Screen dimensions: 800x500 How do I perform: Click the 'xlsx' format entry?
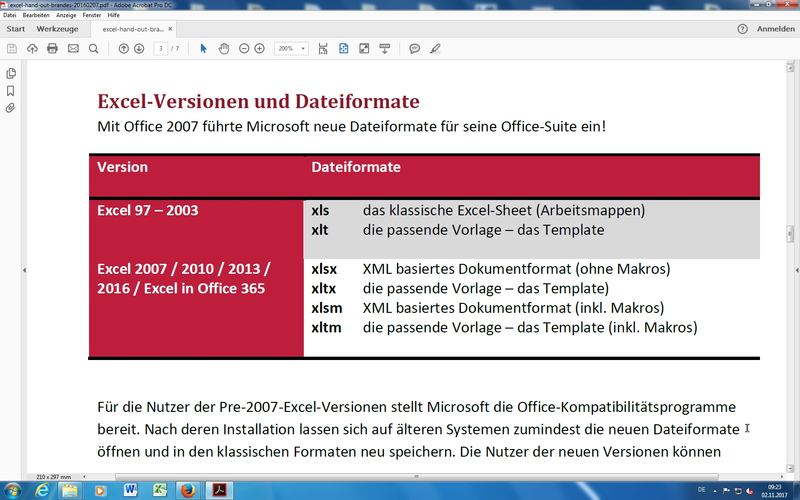point(324,269)
